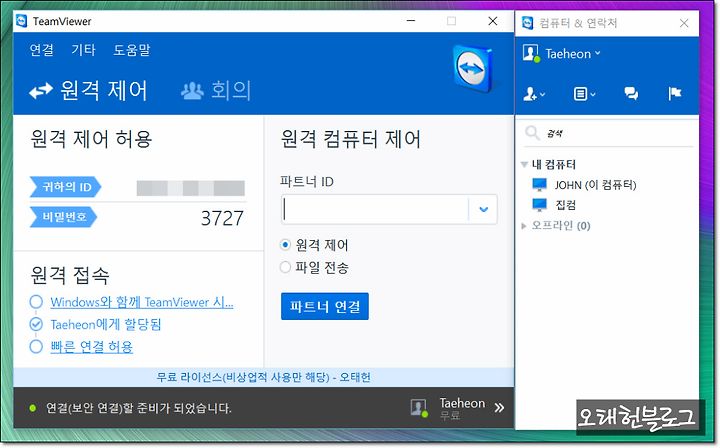Open the list view options dropdown
The image size is (720, 448).
pos(584,94)
